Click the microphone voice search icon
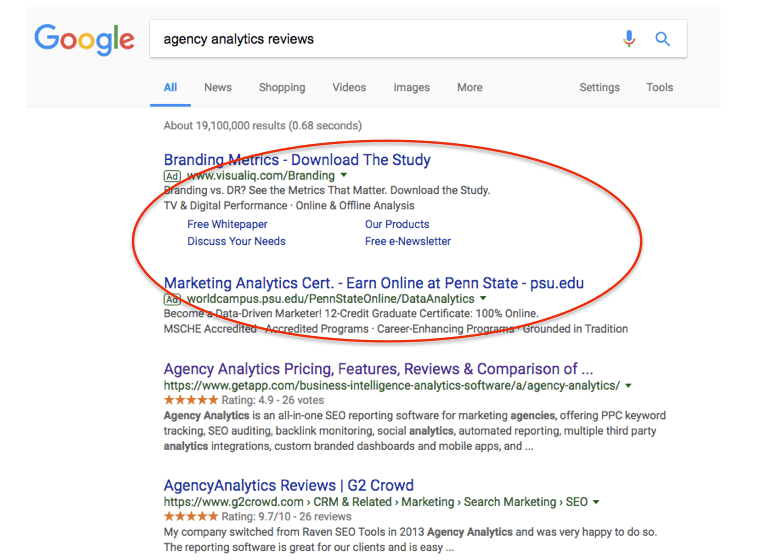 click(629, 38)
